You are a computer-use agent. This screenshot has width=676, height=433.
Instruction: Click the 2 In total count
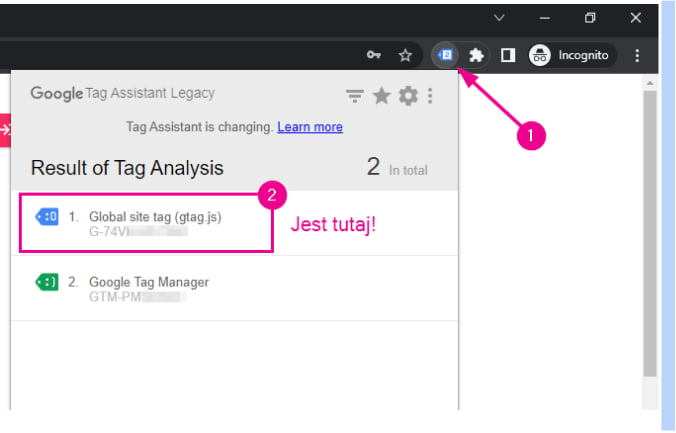[397, 167]
